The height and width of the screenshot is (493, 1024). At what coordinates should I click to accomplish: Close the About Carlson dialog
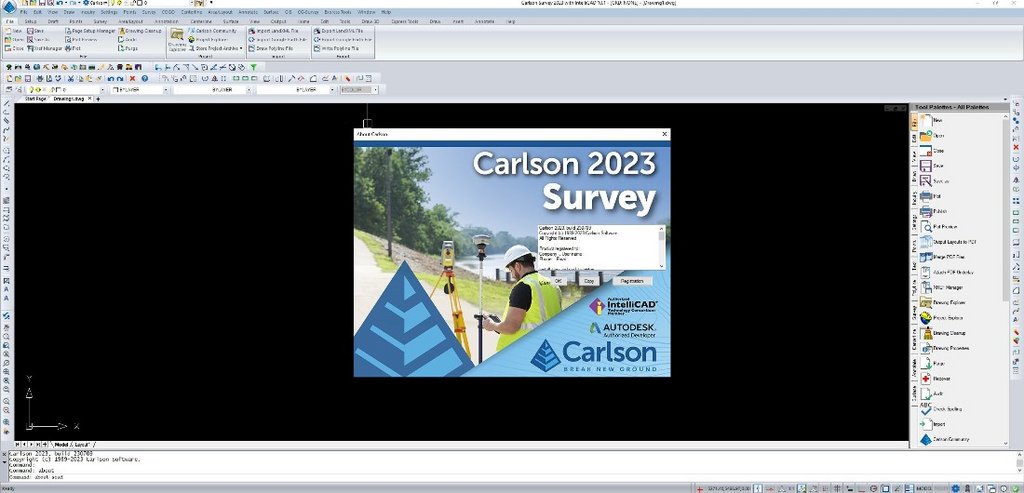click(665, 134)
